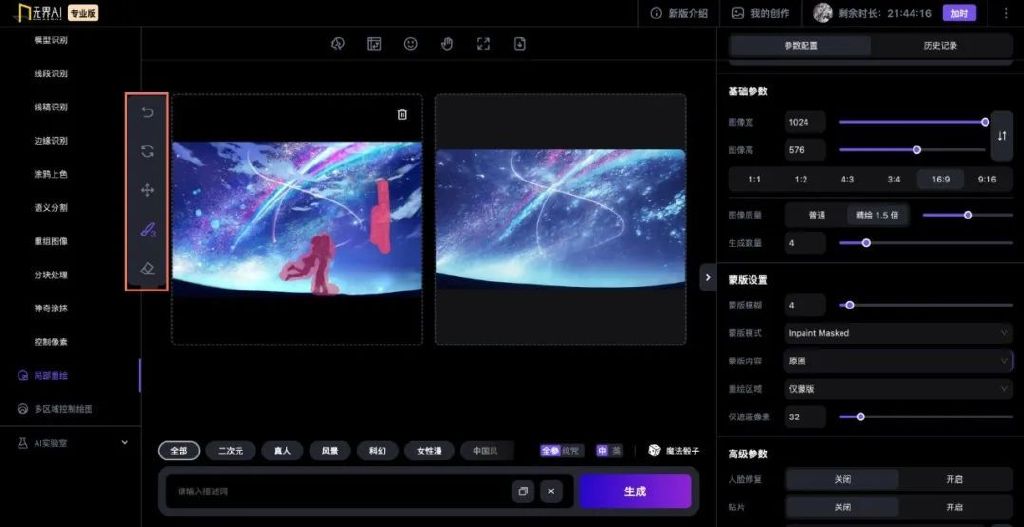Select the eraser tool

pyautogui.click(x=148, y=268)
